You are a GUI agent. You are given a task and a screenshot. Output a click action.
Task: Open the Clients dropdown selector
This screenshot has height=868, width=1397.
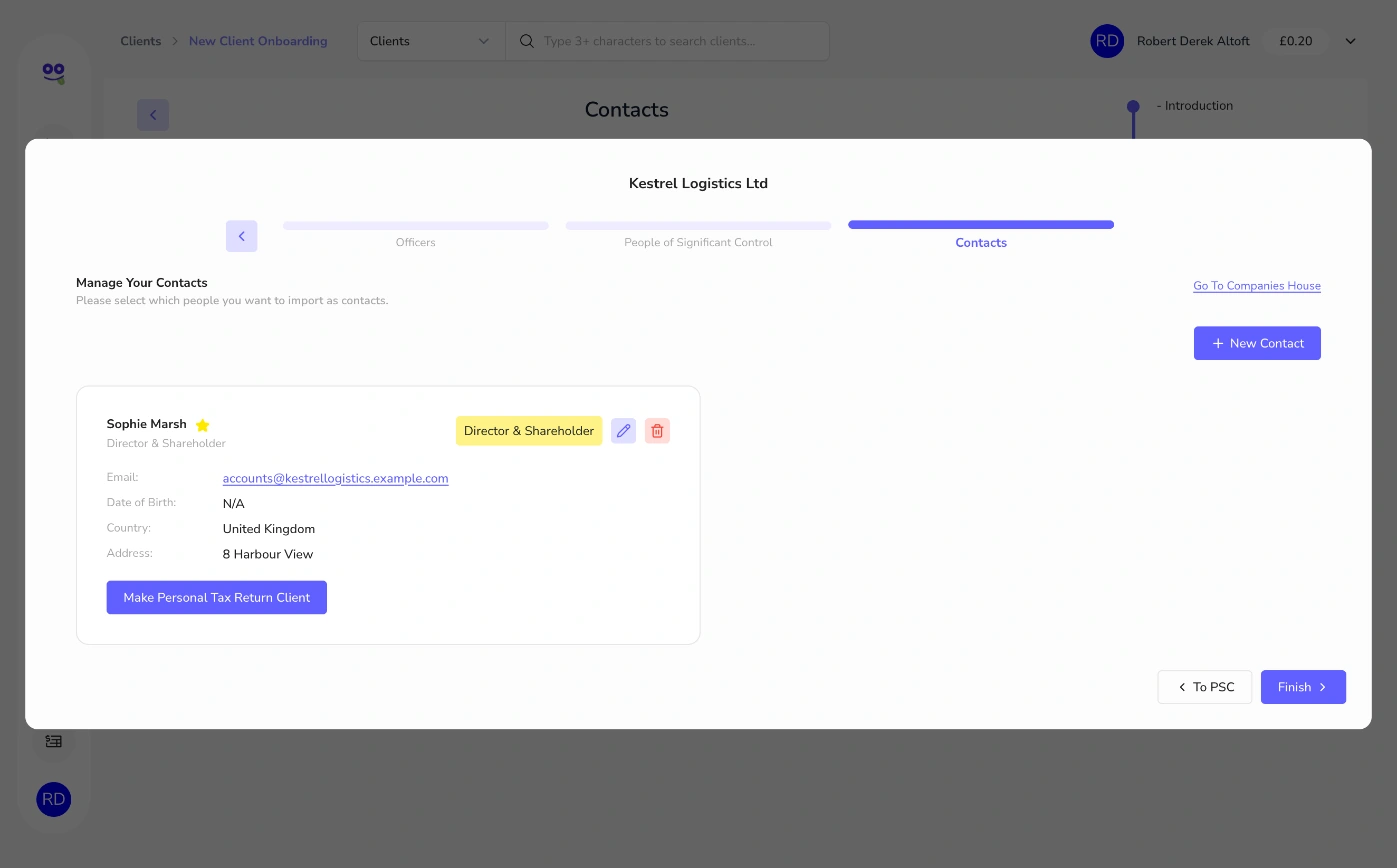[x=431, y=41]
